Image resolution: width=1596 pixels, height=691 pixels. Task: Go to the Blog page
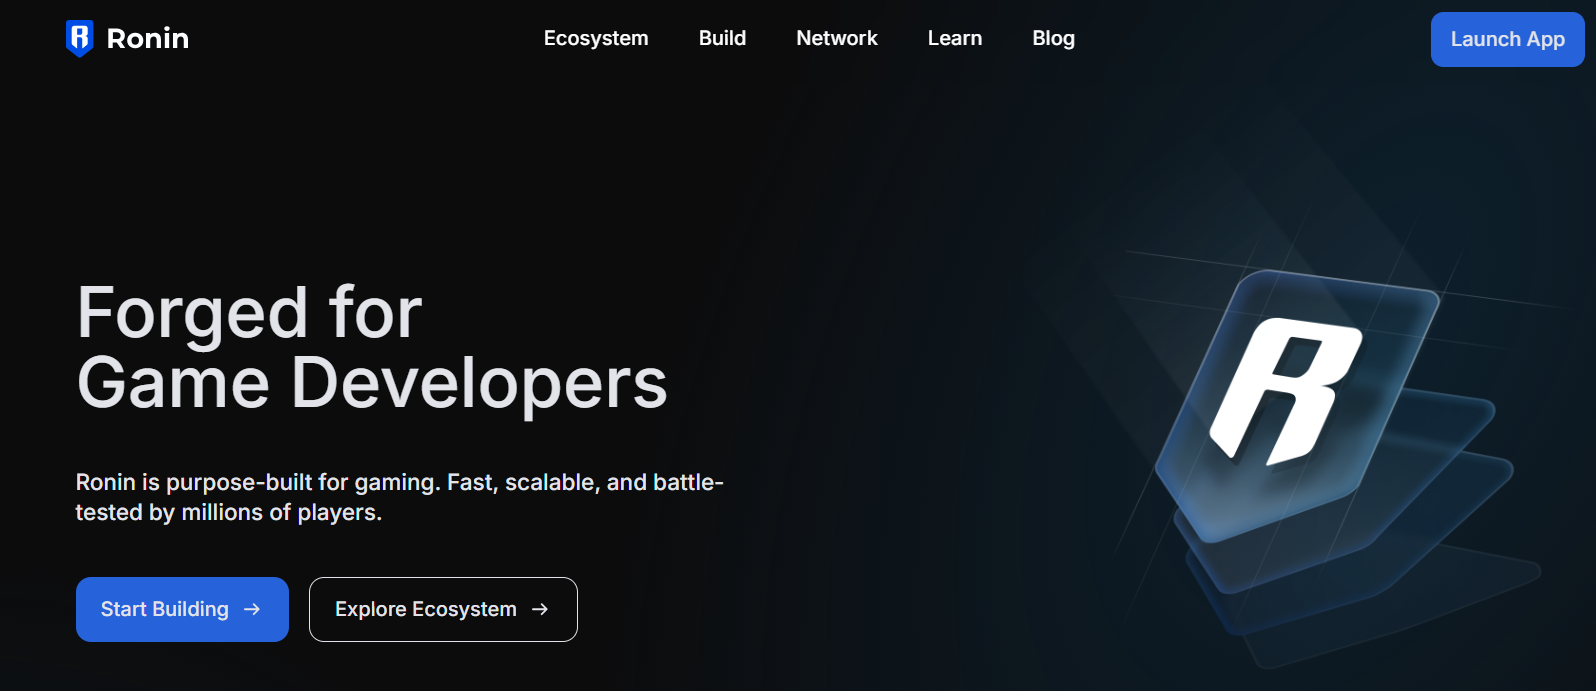[x=1053, y=39]
